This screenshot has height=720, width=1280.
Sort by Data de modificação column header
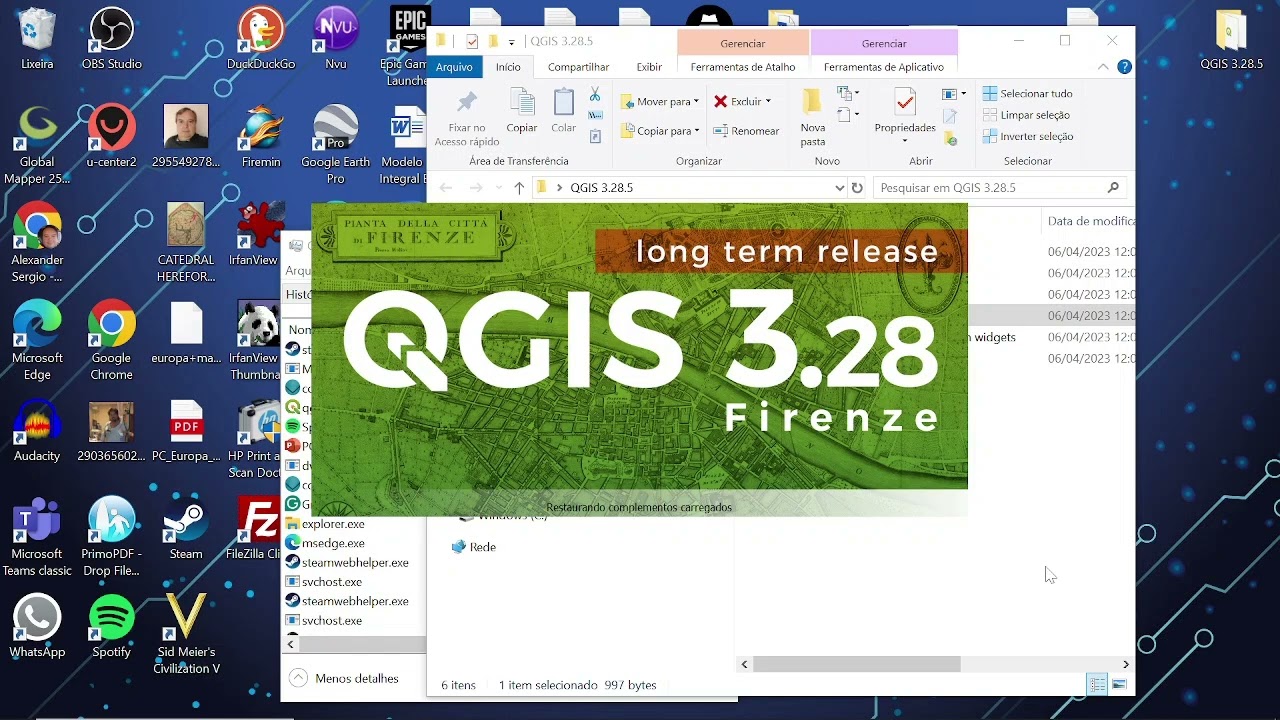click(1090, 221)
